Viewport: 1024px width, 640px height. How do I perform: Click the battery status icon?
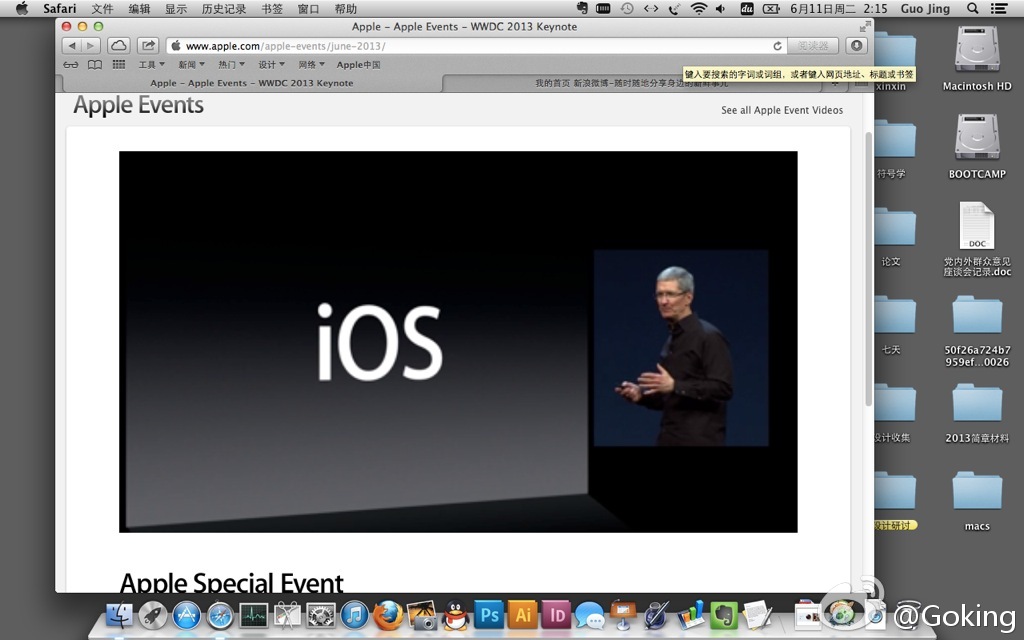click(771, 8)
